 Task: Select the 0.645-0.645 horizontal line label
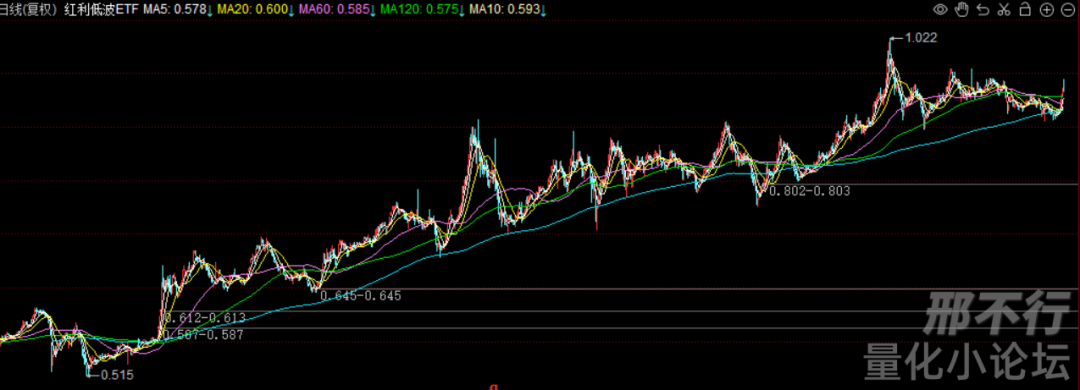coord(360,296)
